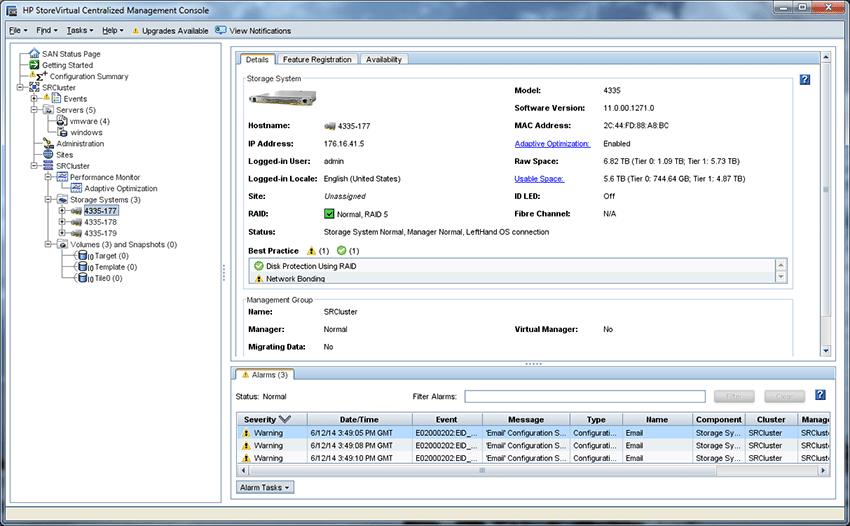Collapse the Servers (5) node
The image size is (850, 526).
click(34, 110)
